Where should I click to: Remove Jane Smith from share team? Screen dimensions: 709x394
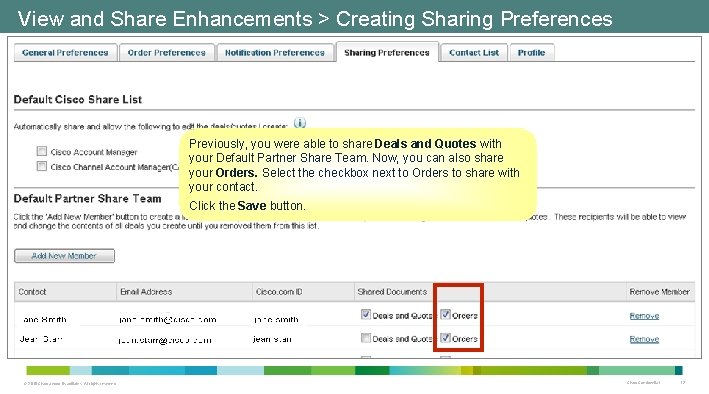[644, 316]
